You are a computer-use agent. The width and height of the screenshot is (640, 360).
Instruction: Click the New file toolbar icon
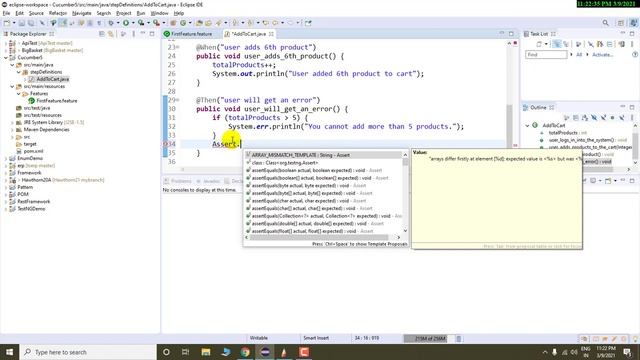pos(7,23)
